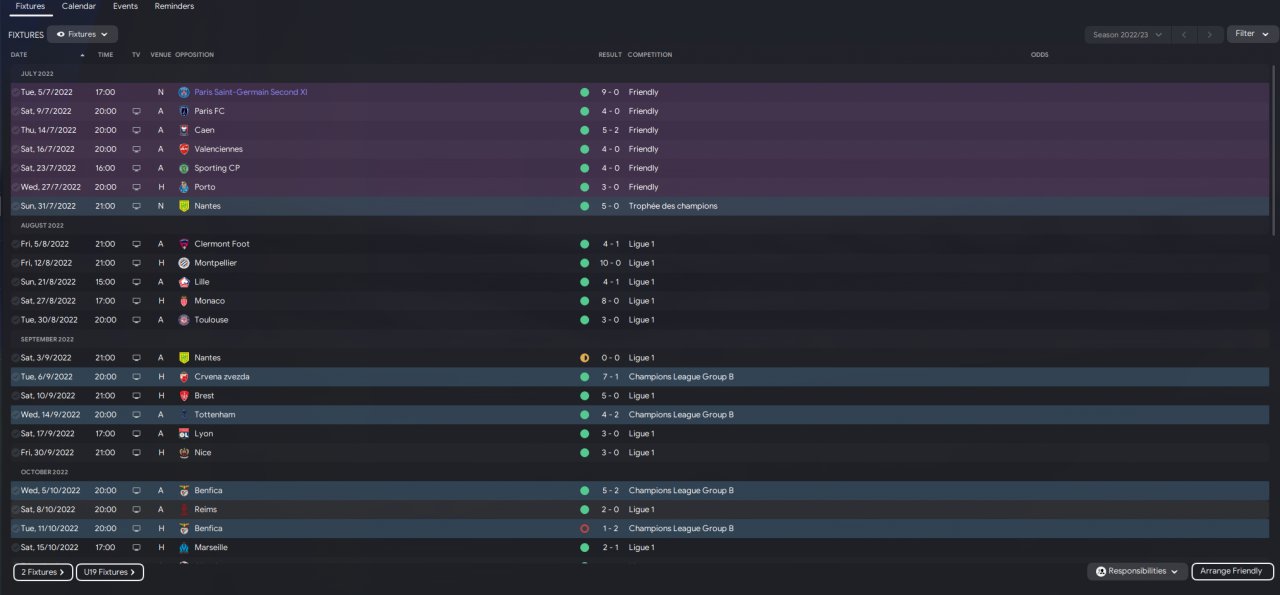This screenshot has height=595, width=1280.
Task: Click the Arrange Friendly button
Action: click(1233, 571)
